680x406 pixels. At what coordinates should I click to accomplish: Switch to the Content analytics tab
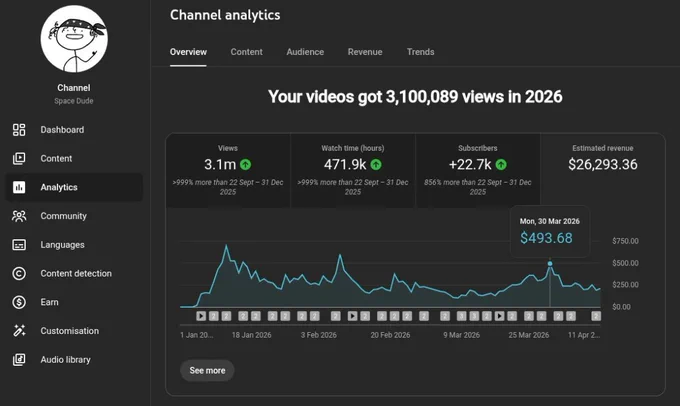click(x=246, y=52)
